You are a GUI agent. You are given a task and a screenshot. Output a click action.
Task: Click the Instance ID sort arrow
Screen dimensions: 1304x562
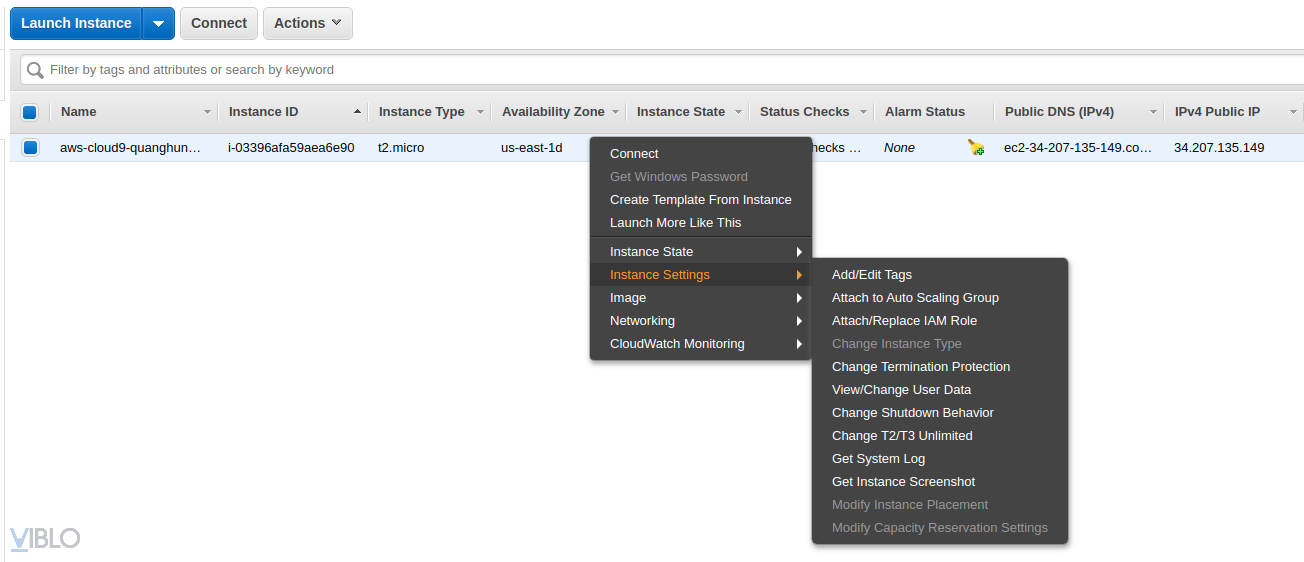[x=358, y=112]
